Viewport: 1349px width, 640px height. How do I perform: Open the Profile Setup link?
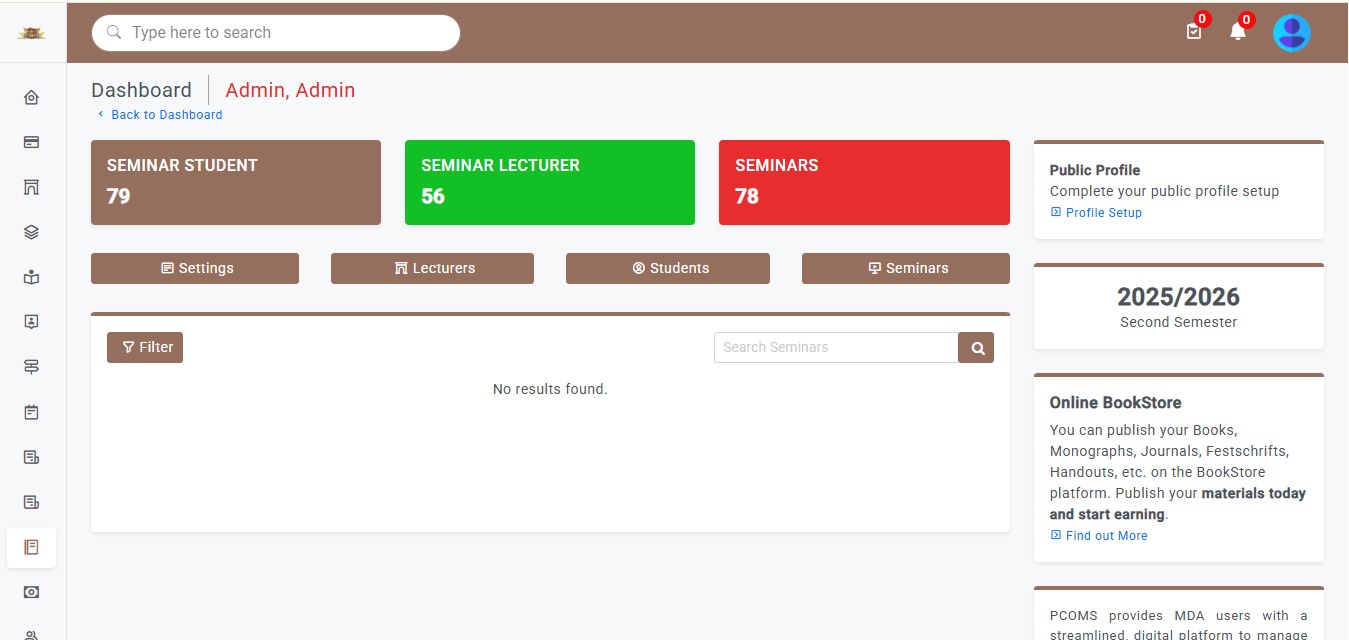coord(1103,213)
